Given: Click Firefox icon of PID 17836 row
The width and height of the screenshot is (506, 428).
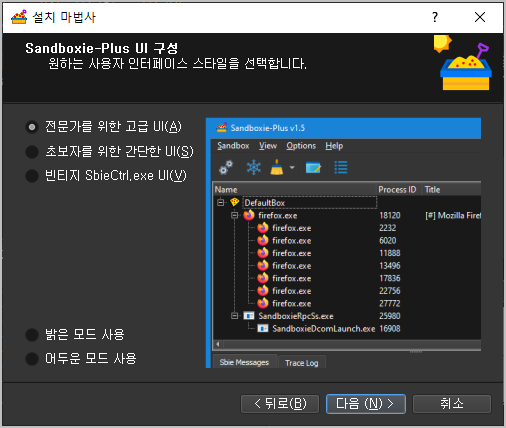Looking at the screenshot, I should 263,278.
